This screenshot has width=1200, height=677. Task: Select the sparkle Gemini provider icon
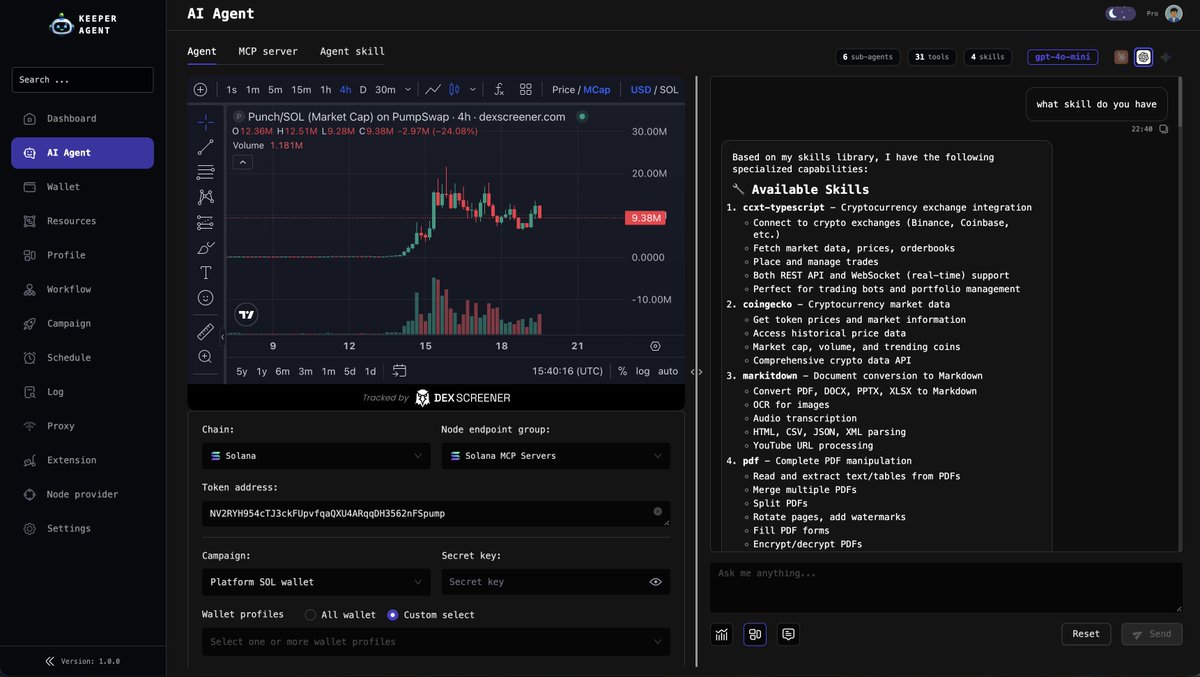(x=1165, y=57)
